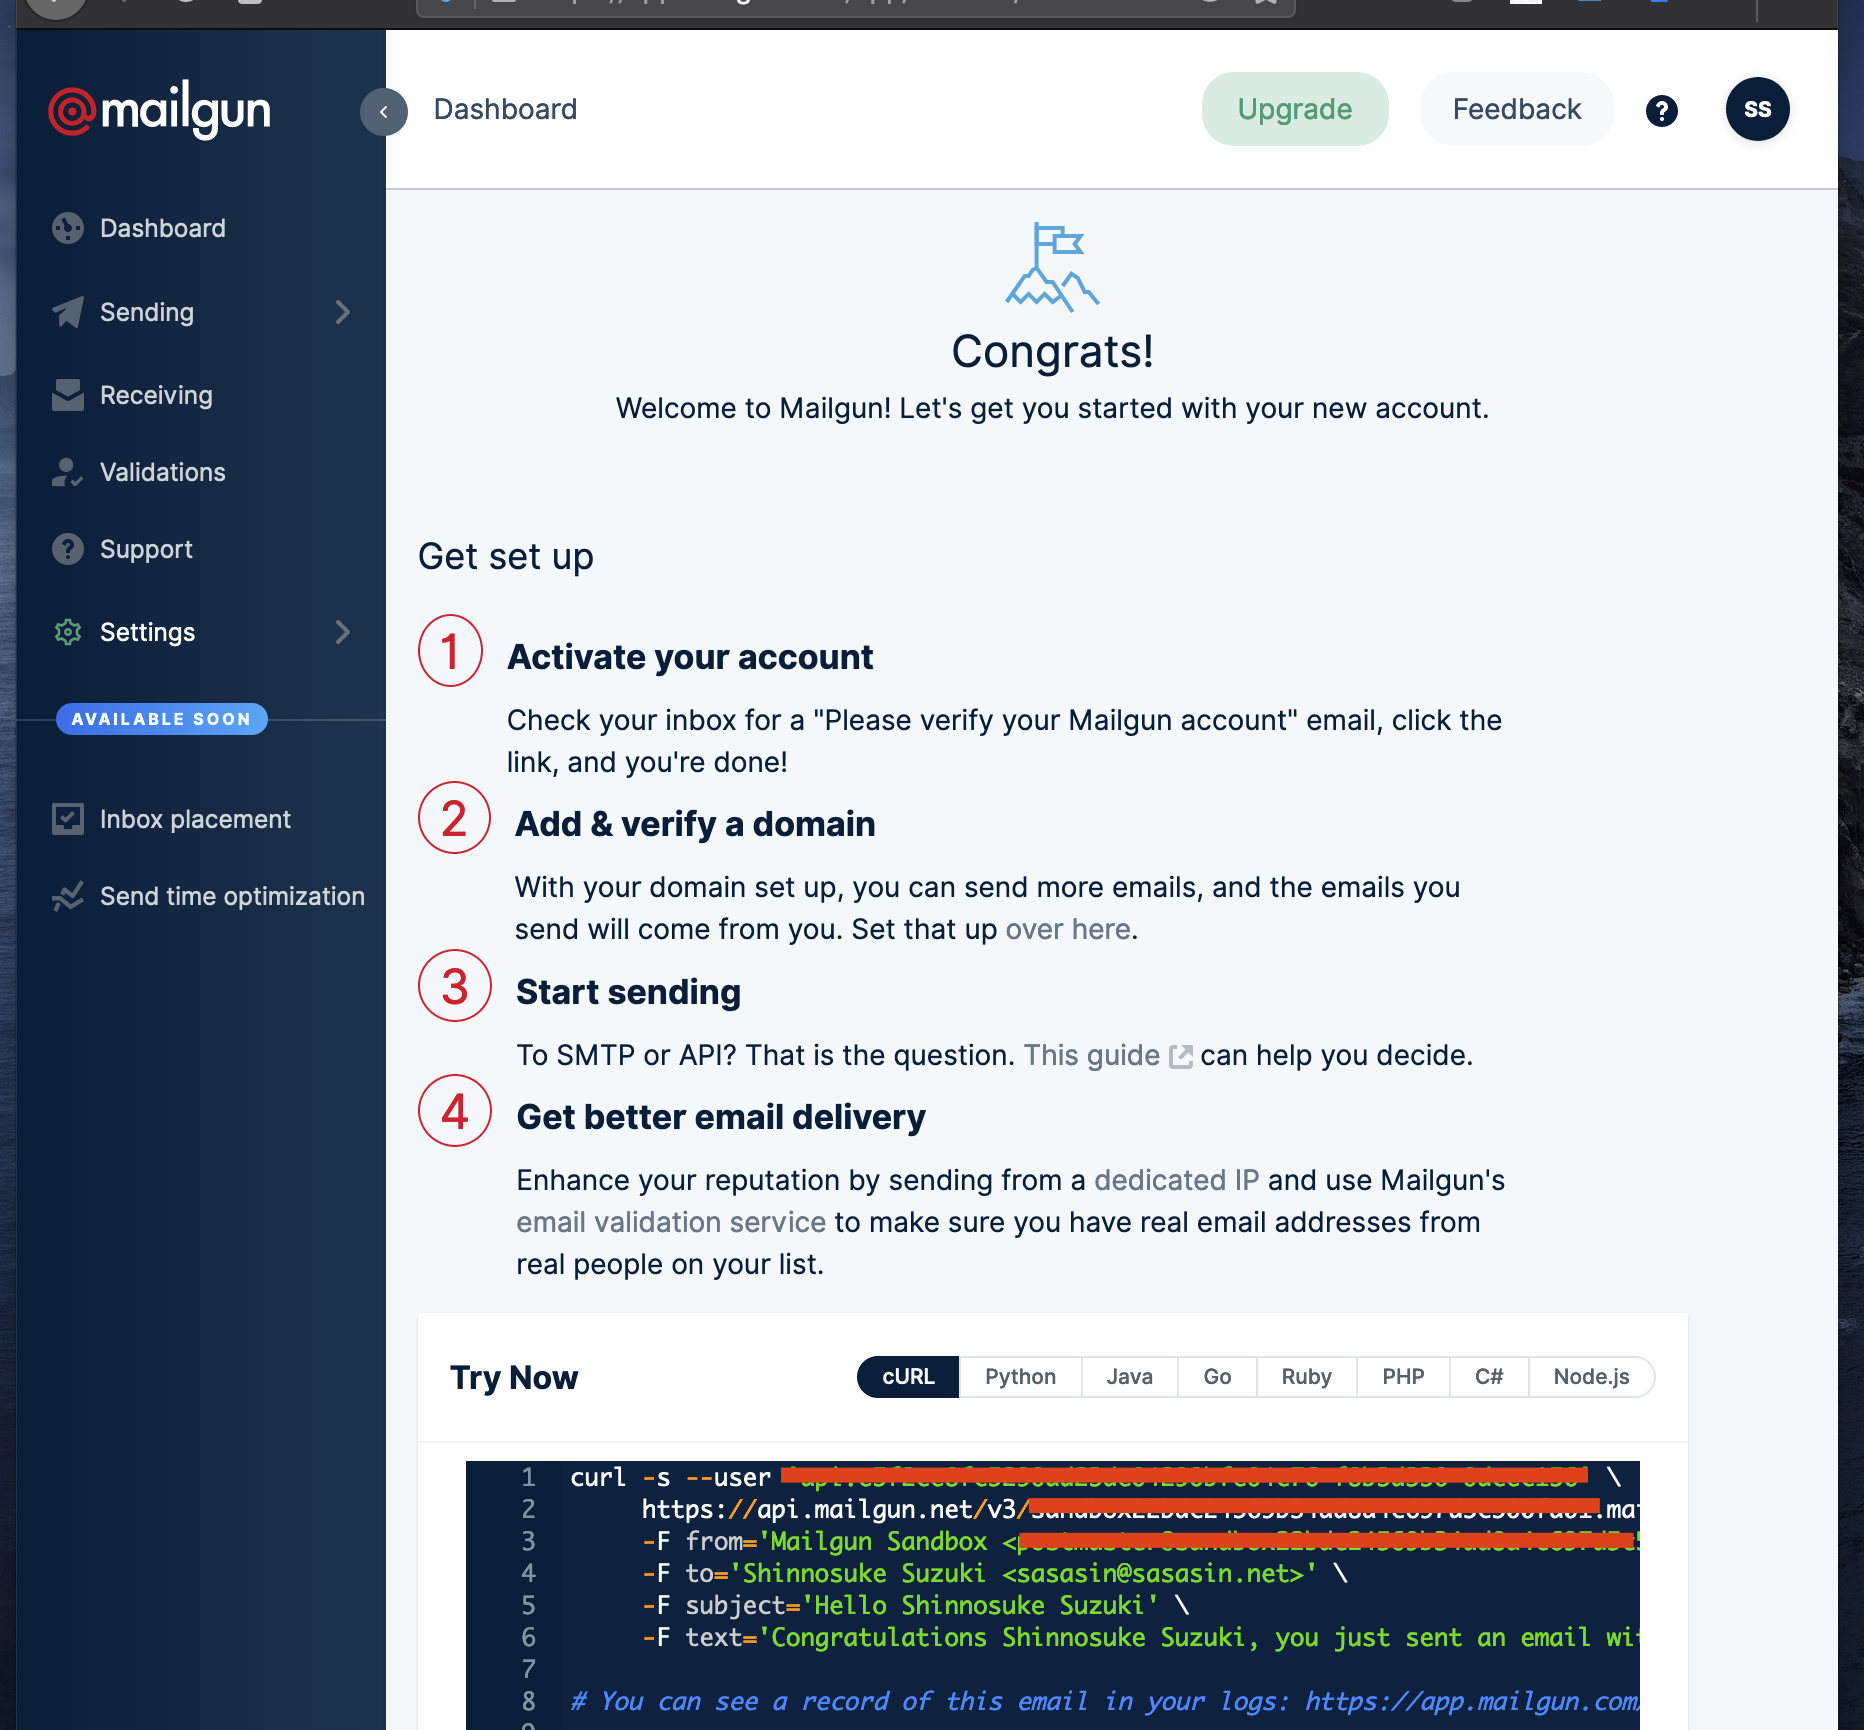Click the Support question-mark icon in the sidebar
The width and height of the screenshot is (1864, 1730).
[x=68, y=549]
